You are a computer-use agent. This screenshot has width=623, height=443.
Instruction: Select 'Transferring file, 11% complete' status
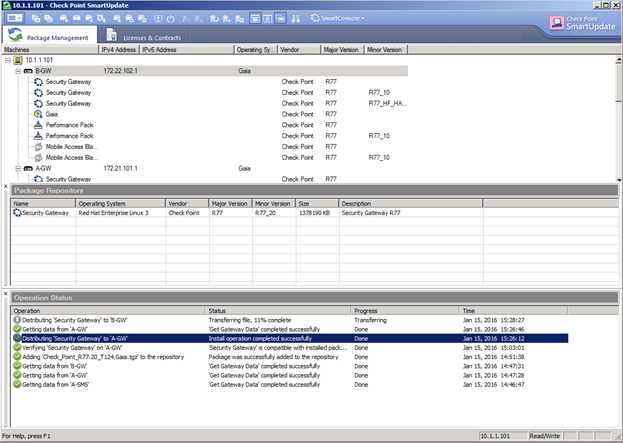(x=250, y=320)
